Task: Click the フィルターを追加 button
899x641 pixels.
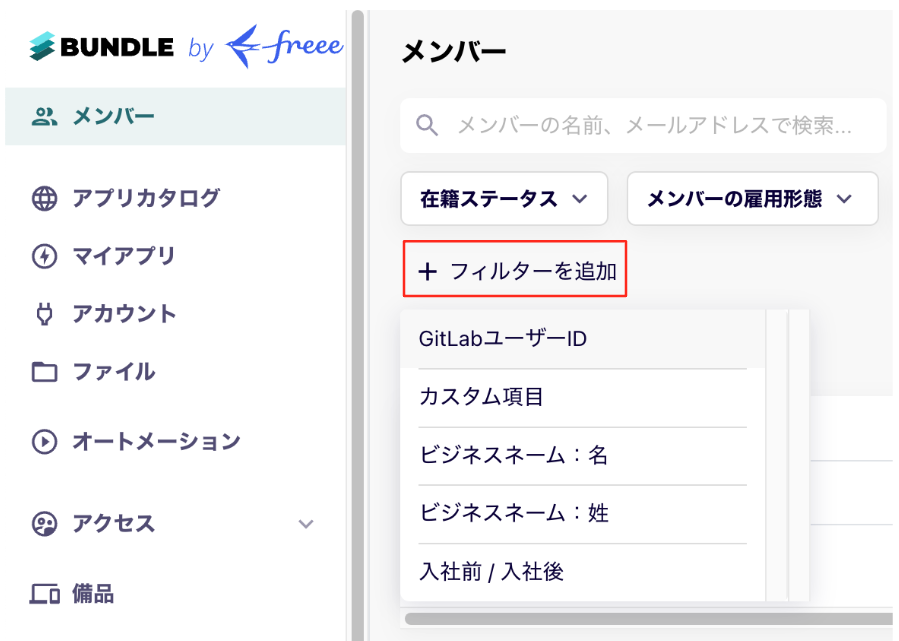Action: (x=515, y=269)
